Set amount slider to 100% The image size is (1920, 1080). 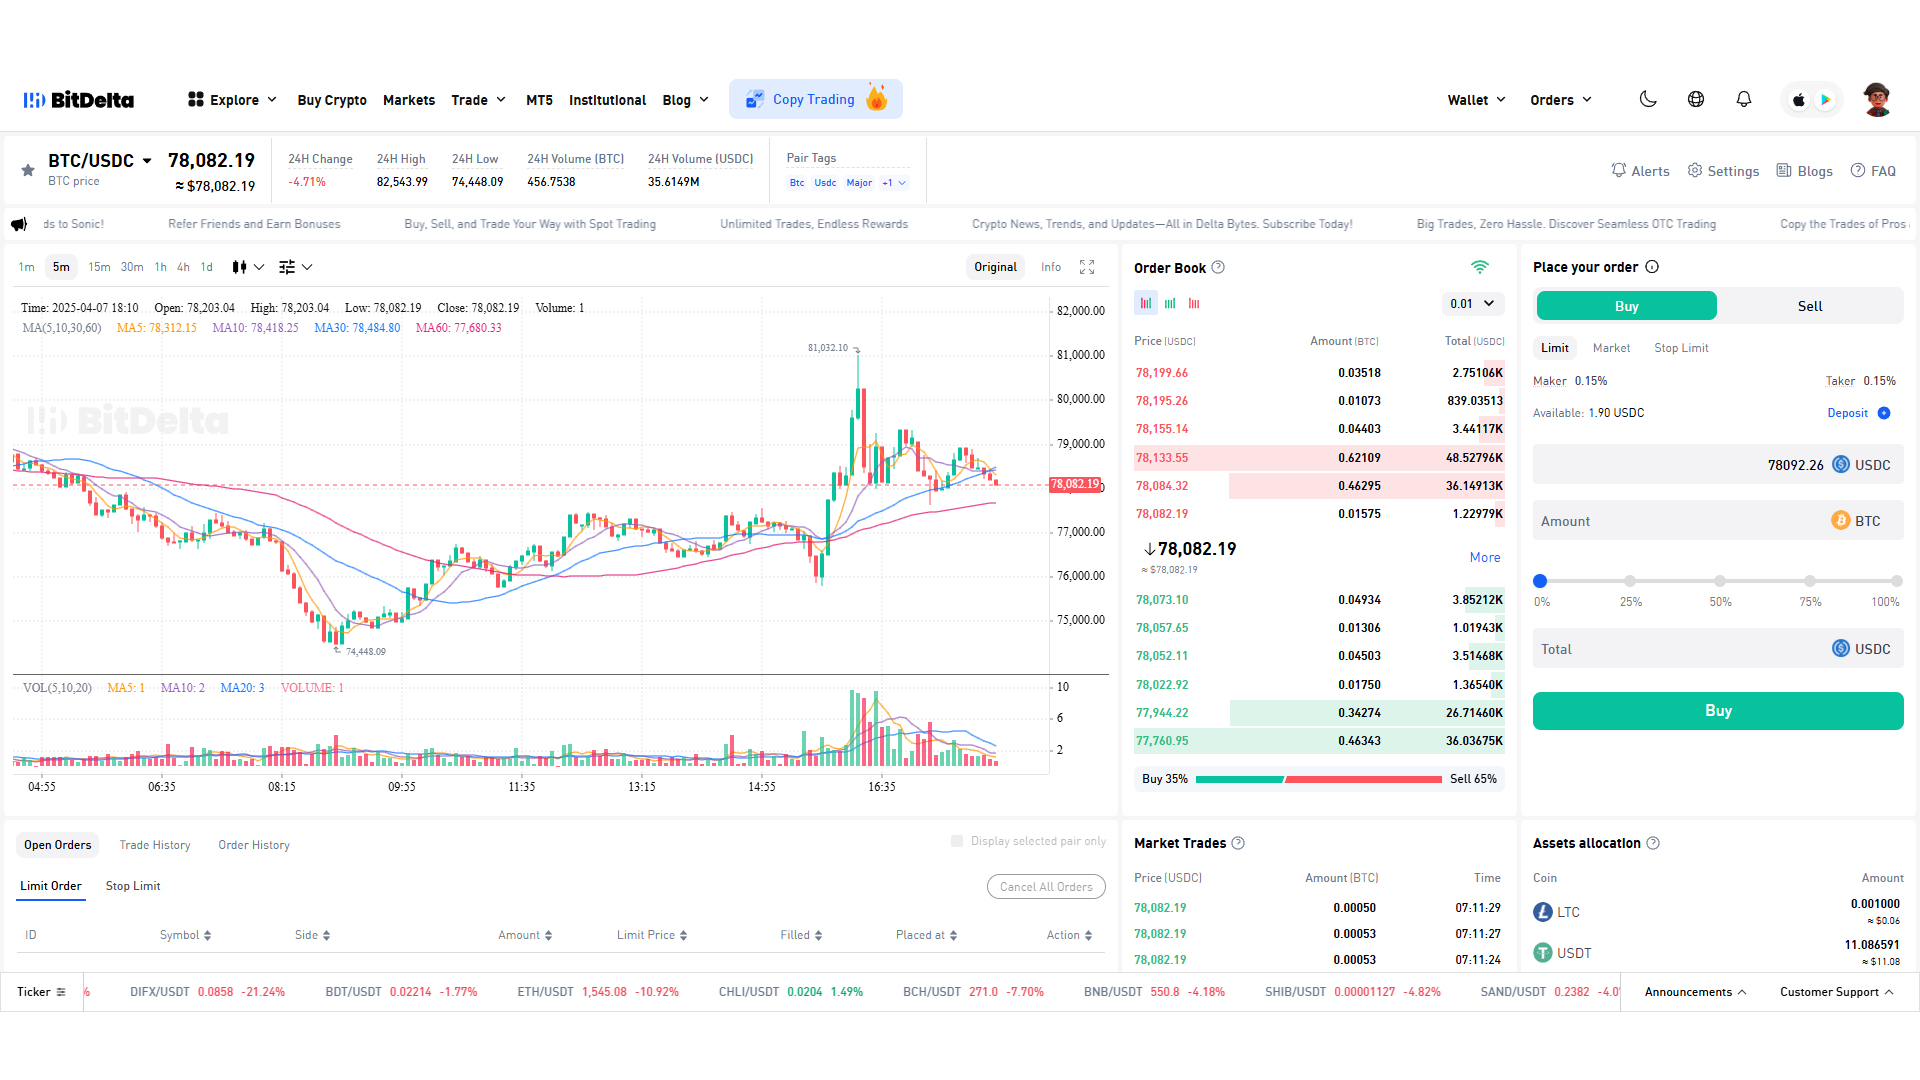click(x=1896, y=581)
